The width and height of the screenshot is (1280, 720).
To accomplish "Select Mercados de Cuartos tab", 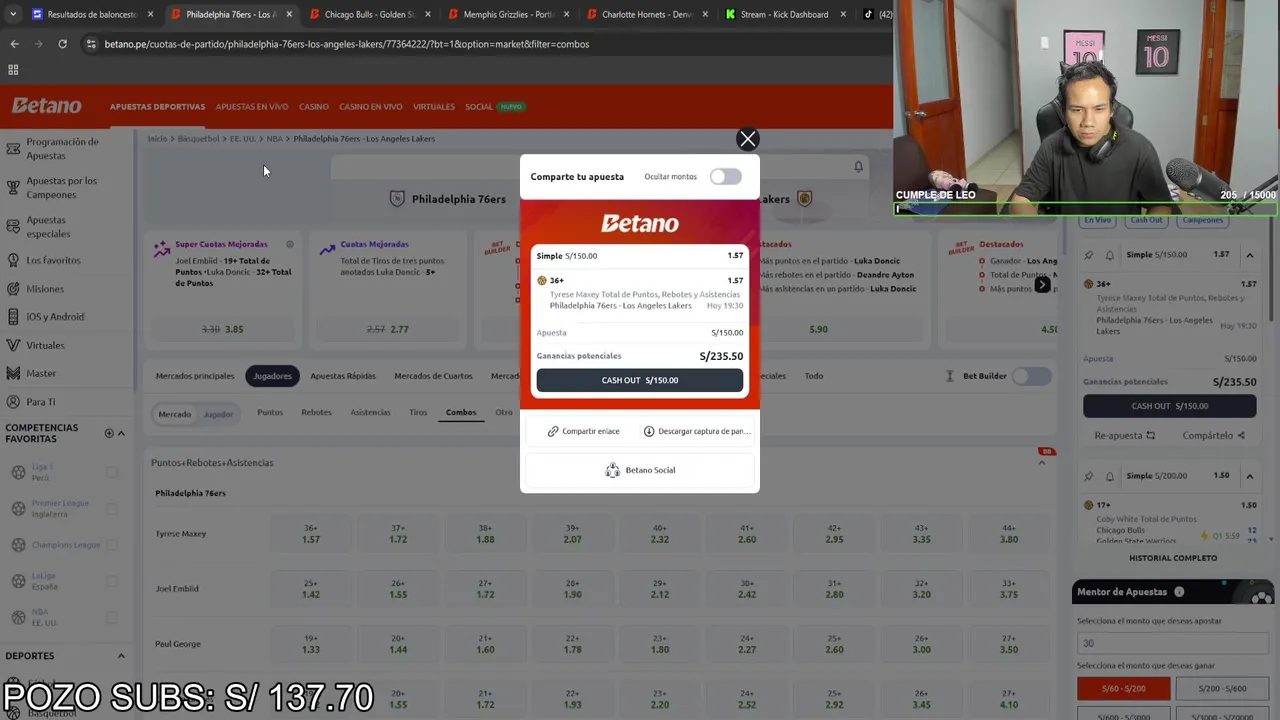I will click(x=433, y=376).
